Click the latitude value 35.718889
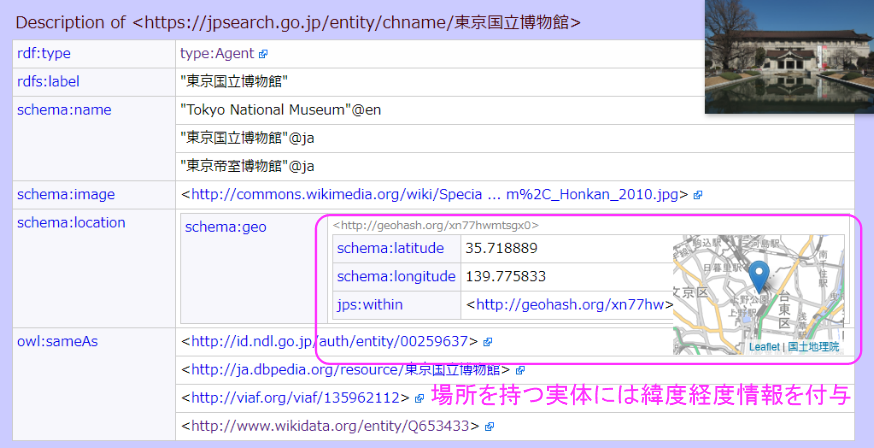 [x=501, y=248]
